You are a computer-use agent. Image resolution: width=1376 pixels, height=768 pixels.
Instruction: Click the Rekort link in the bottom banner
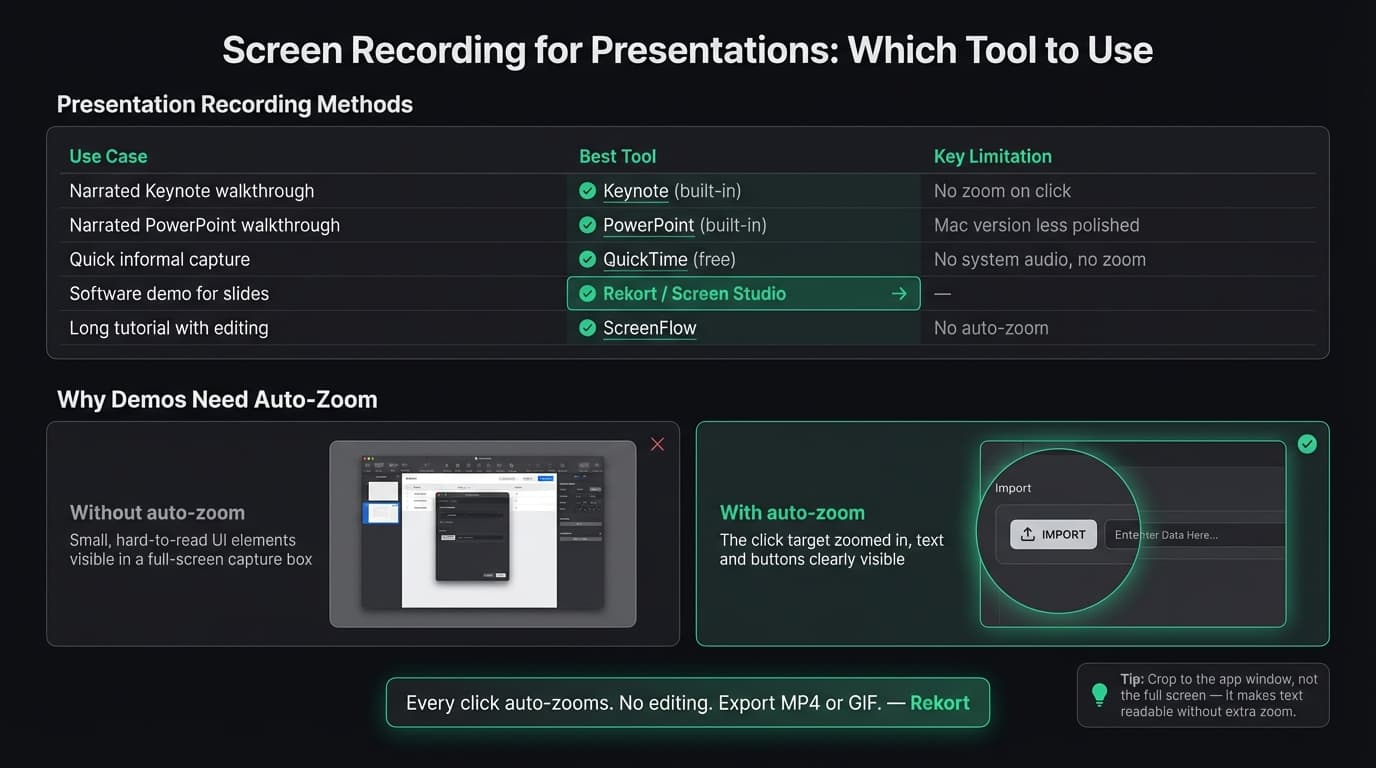[x=940, y=703]
